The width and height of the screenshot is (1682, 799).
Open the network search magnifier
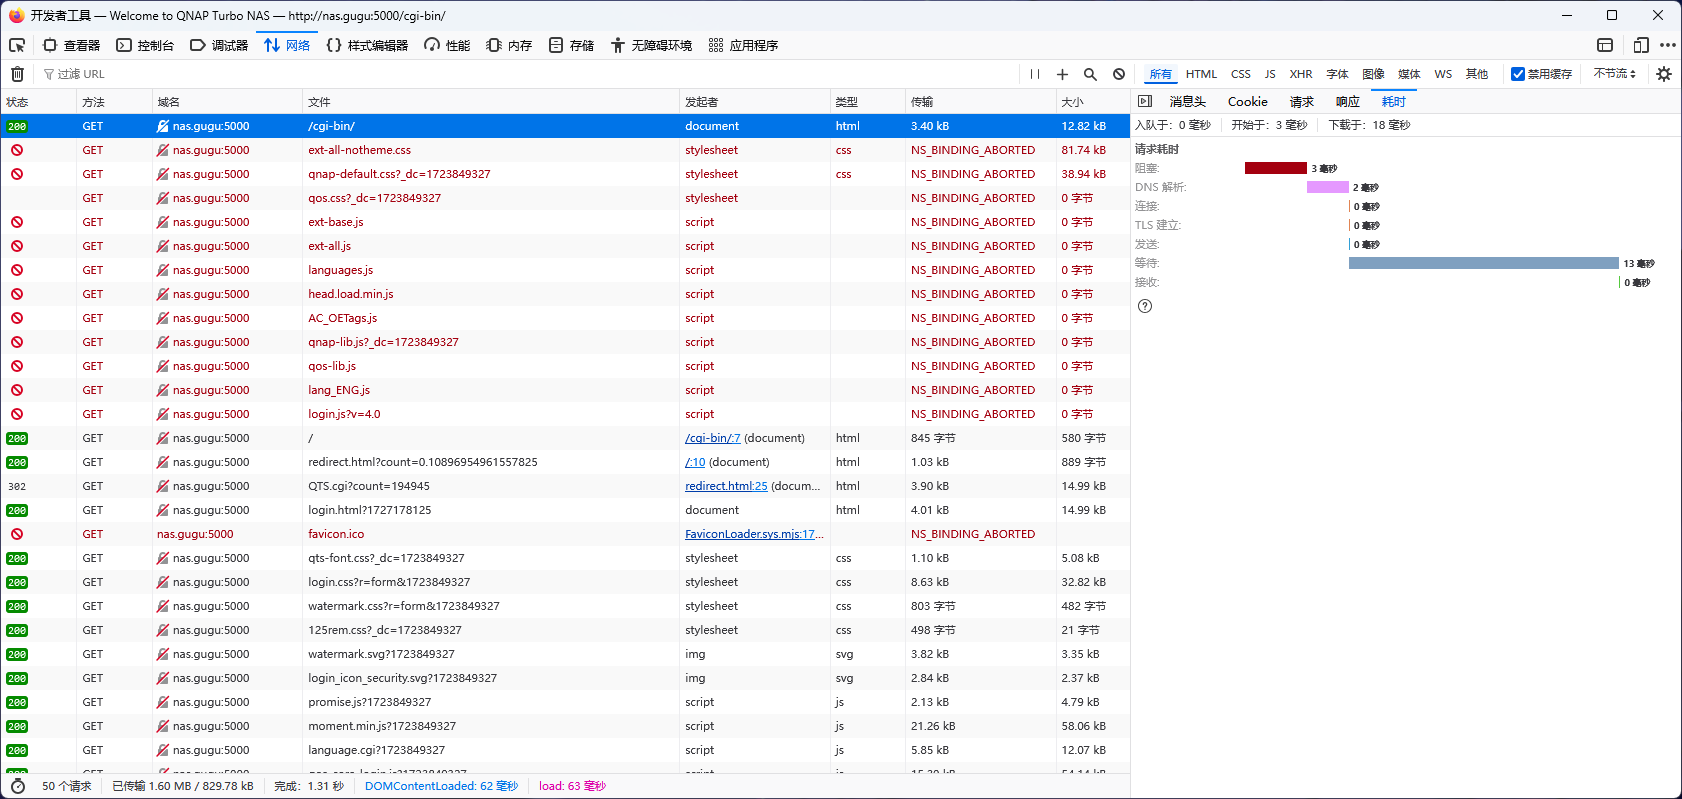[x=1090, y=74]
